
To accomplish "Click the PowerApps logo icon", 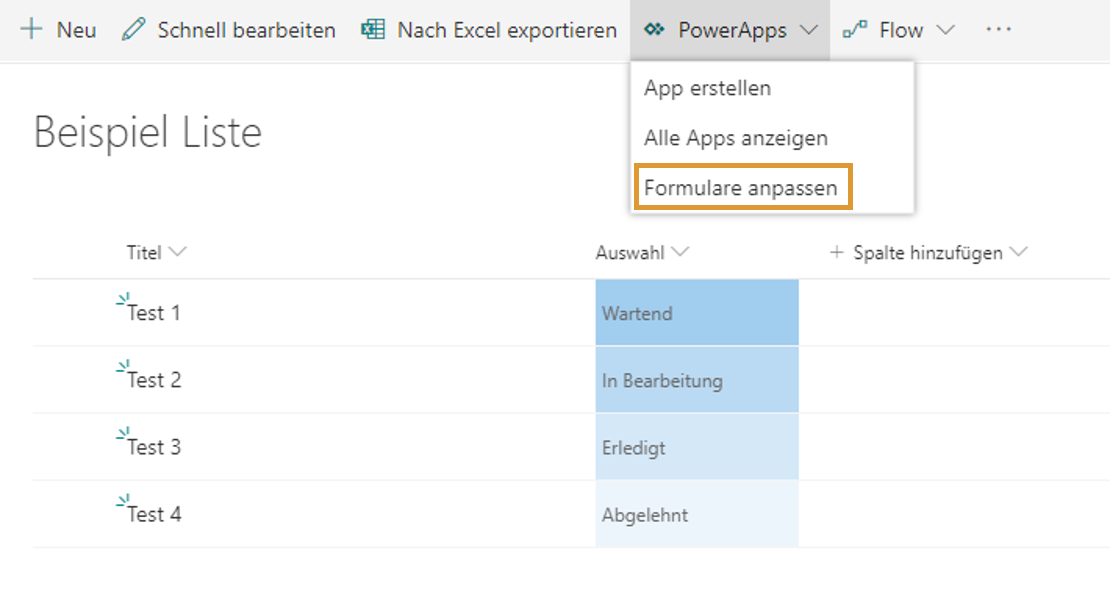I will click(x=655, y=30).
